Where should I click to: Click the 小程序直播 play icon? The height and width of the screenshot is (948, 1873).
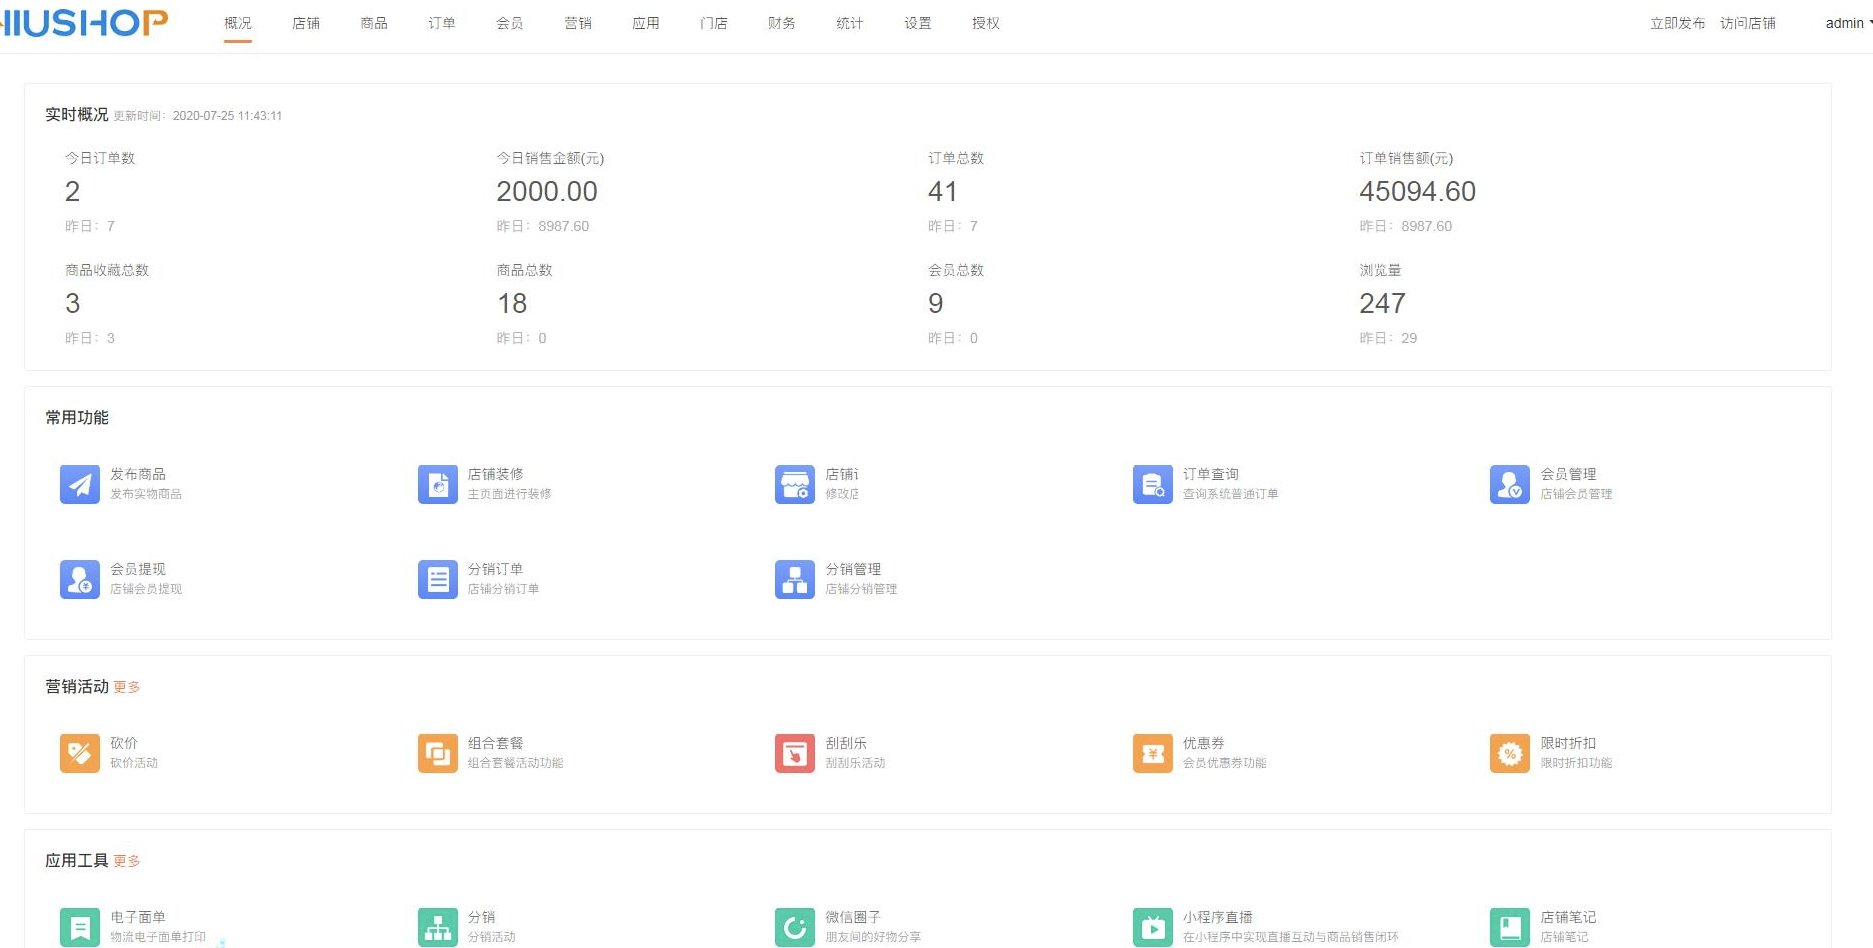point(1153,927)
